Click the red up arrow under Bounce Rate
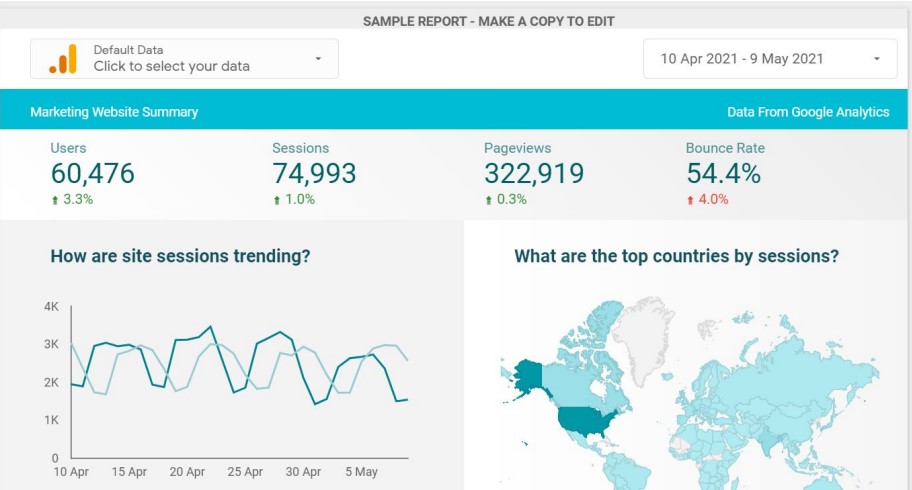 coord(691,200)
